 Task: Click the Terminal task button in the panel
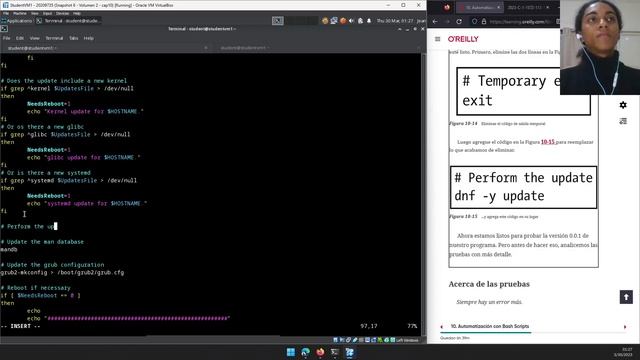click(68, 21)
